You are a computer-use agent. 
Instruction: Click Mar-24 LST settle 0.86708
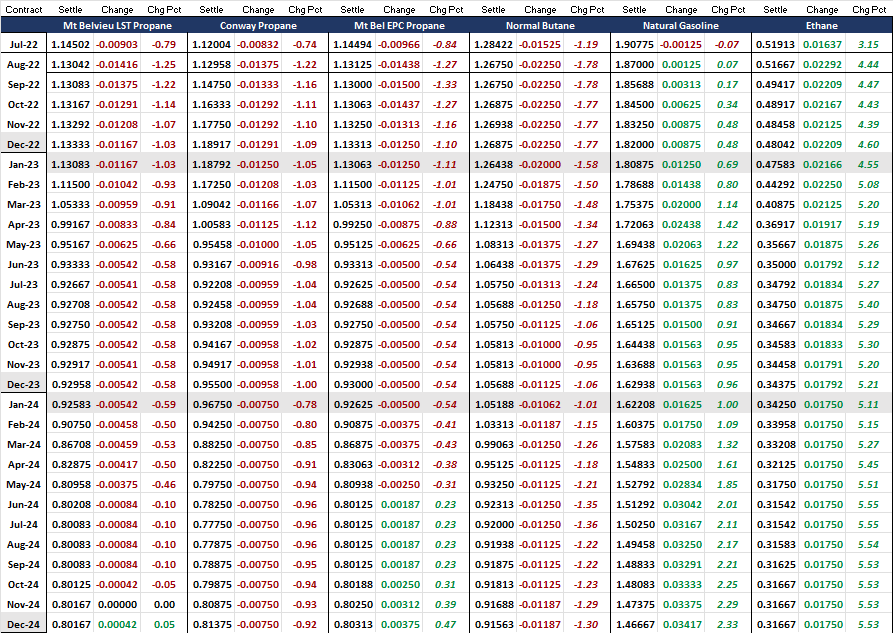(x=71, y=444)
